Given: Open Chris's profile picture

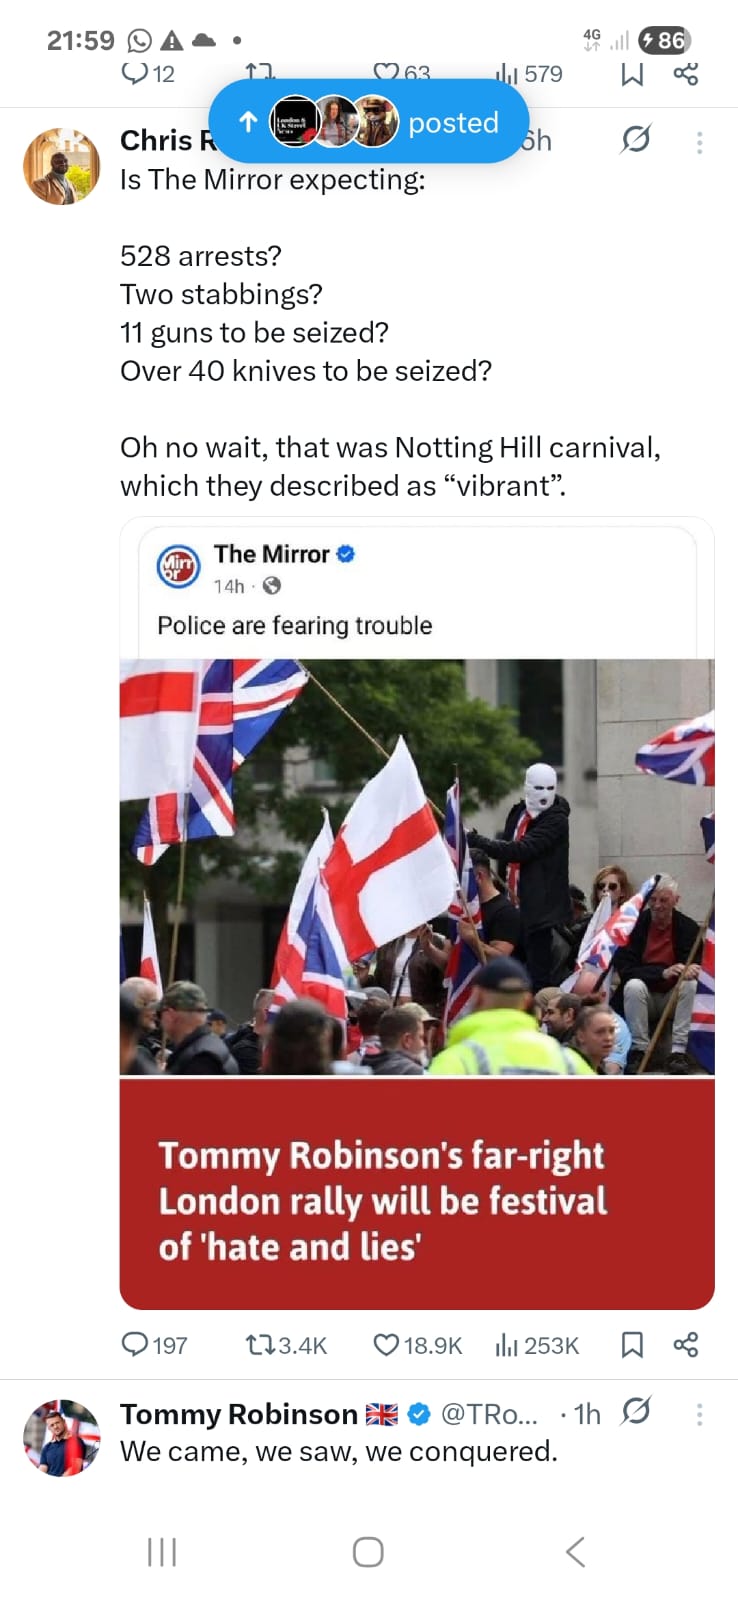Looking at the screenshot, I should pyautogui.click(x=62, y=166).
